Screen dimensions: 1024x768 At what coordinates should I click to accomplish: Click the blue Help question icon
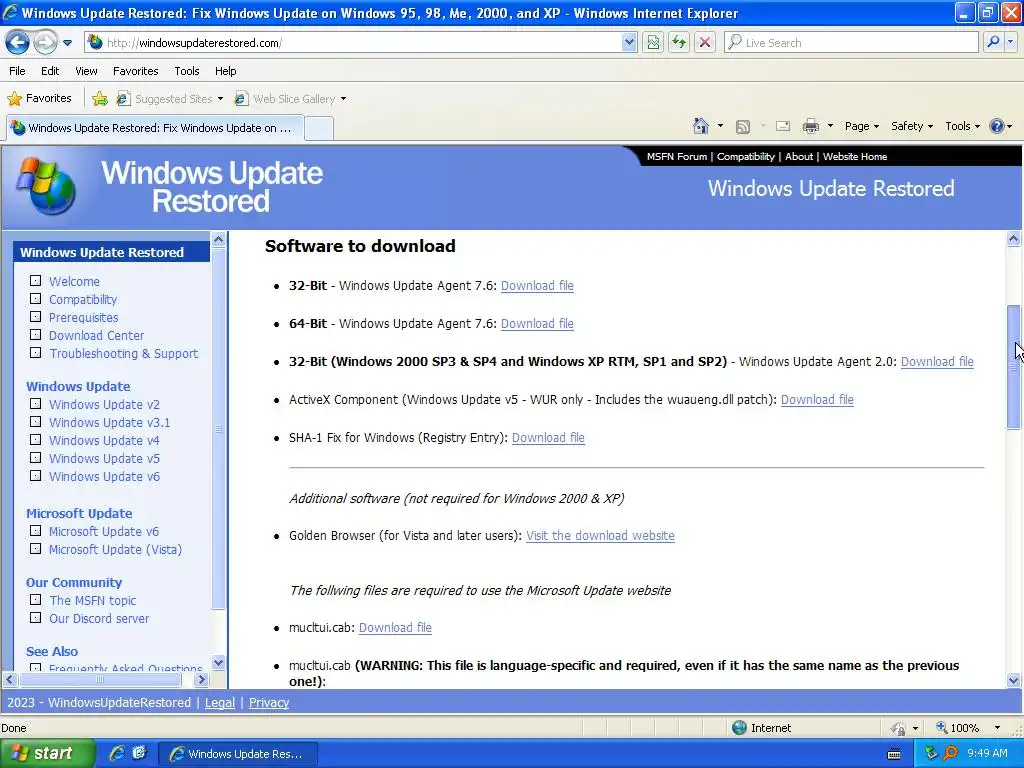997,126
